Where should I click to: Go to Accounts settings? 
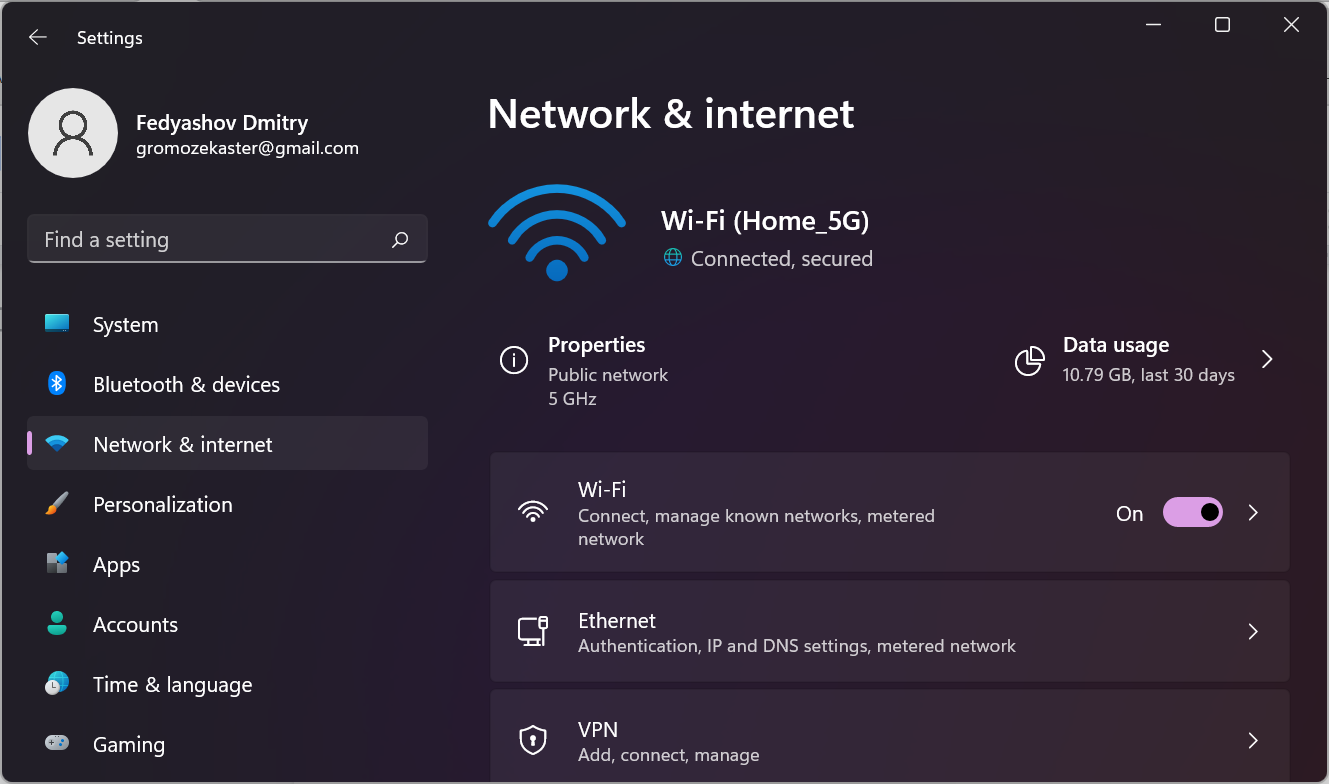tap(135, 625)
